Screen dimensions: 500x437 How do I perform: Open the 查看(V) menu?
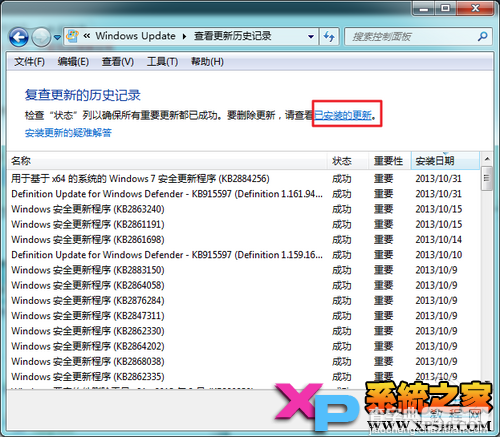point(118,62)
